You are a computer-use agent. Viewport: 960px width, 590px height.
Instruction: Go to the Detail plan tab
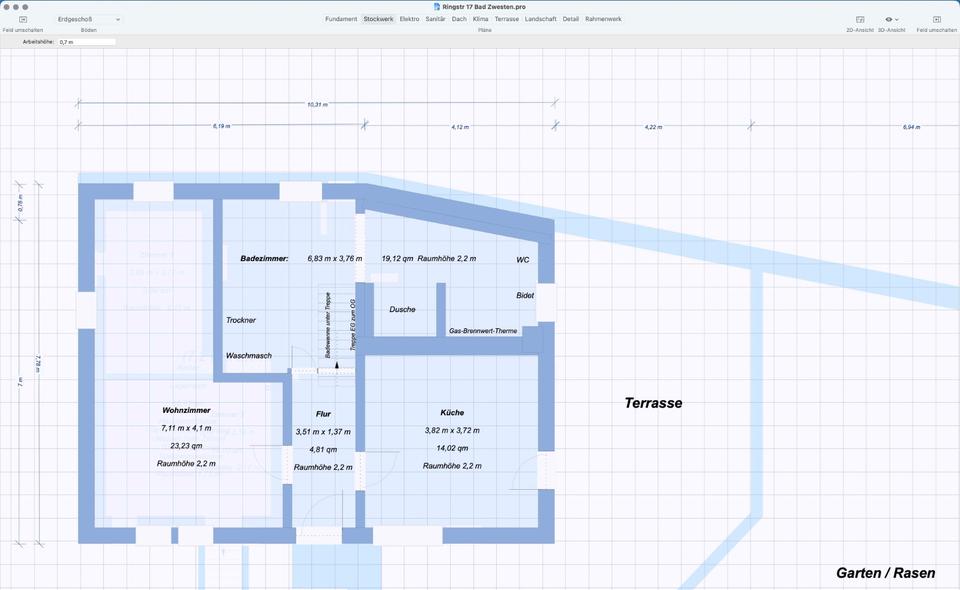click(570, 19)
